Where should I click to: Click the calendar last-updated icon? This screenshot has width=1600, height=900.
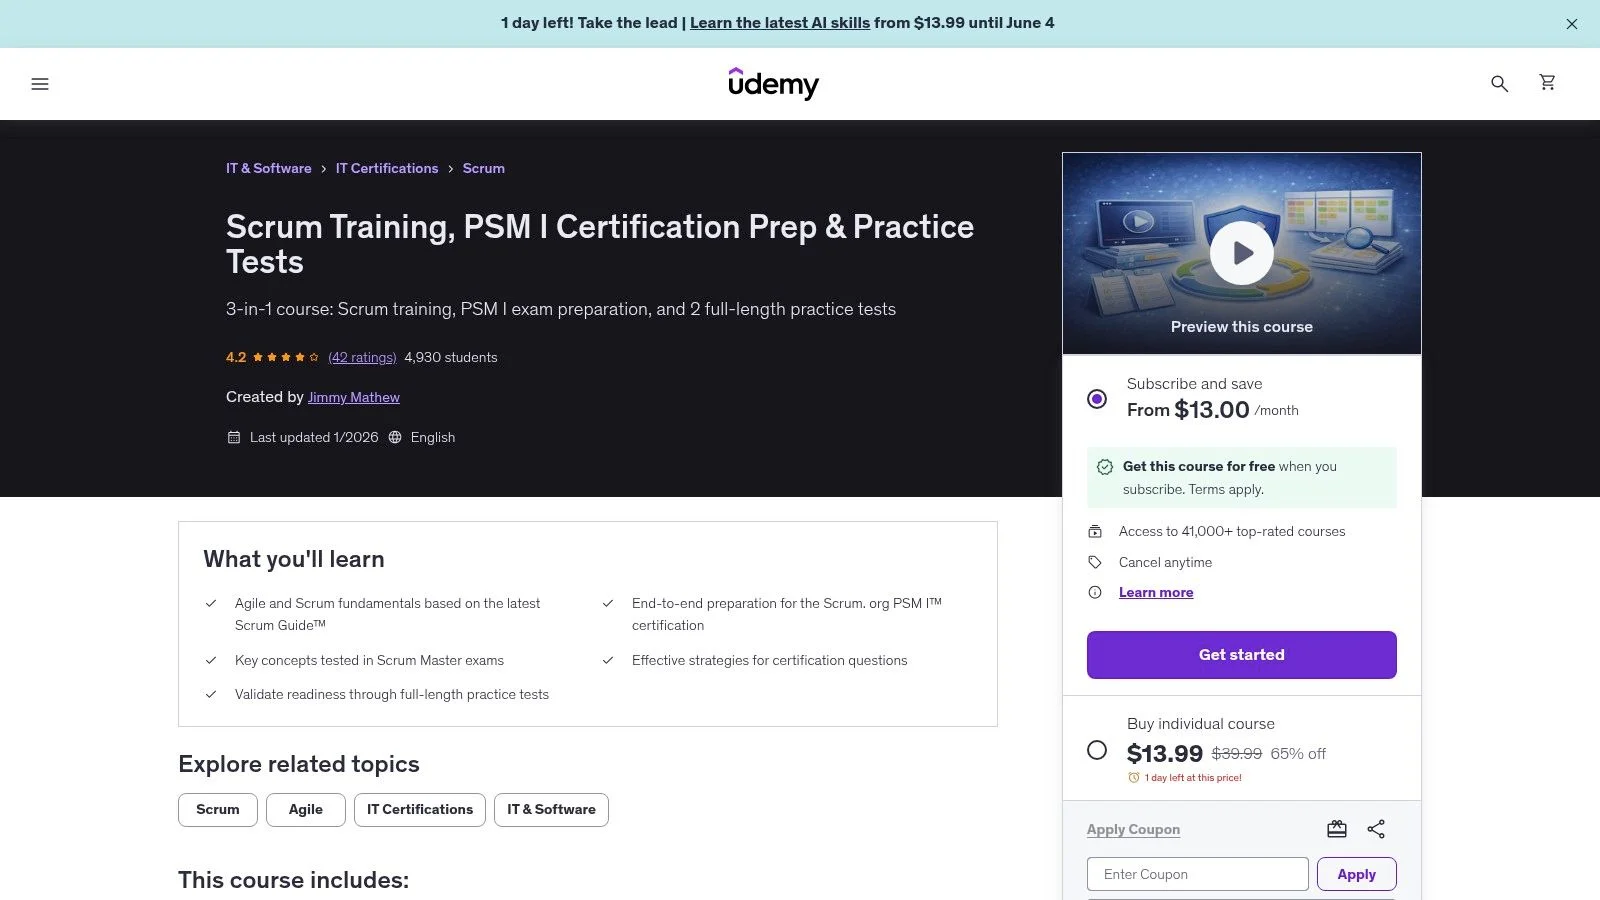[x=234, y=437]
